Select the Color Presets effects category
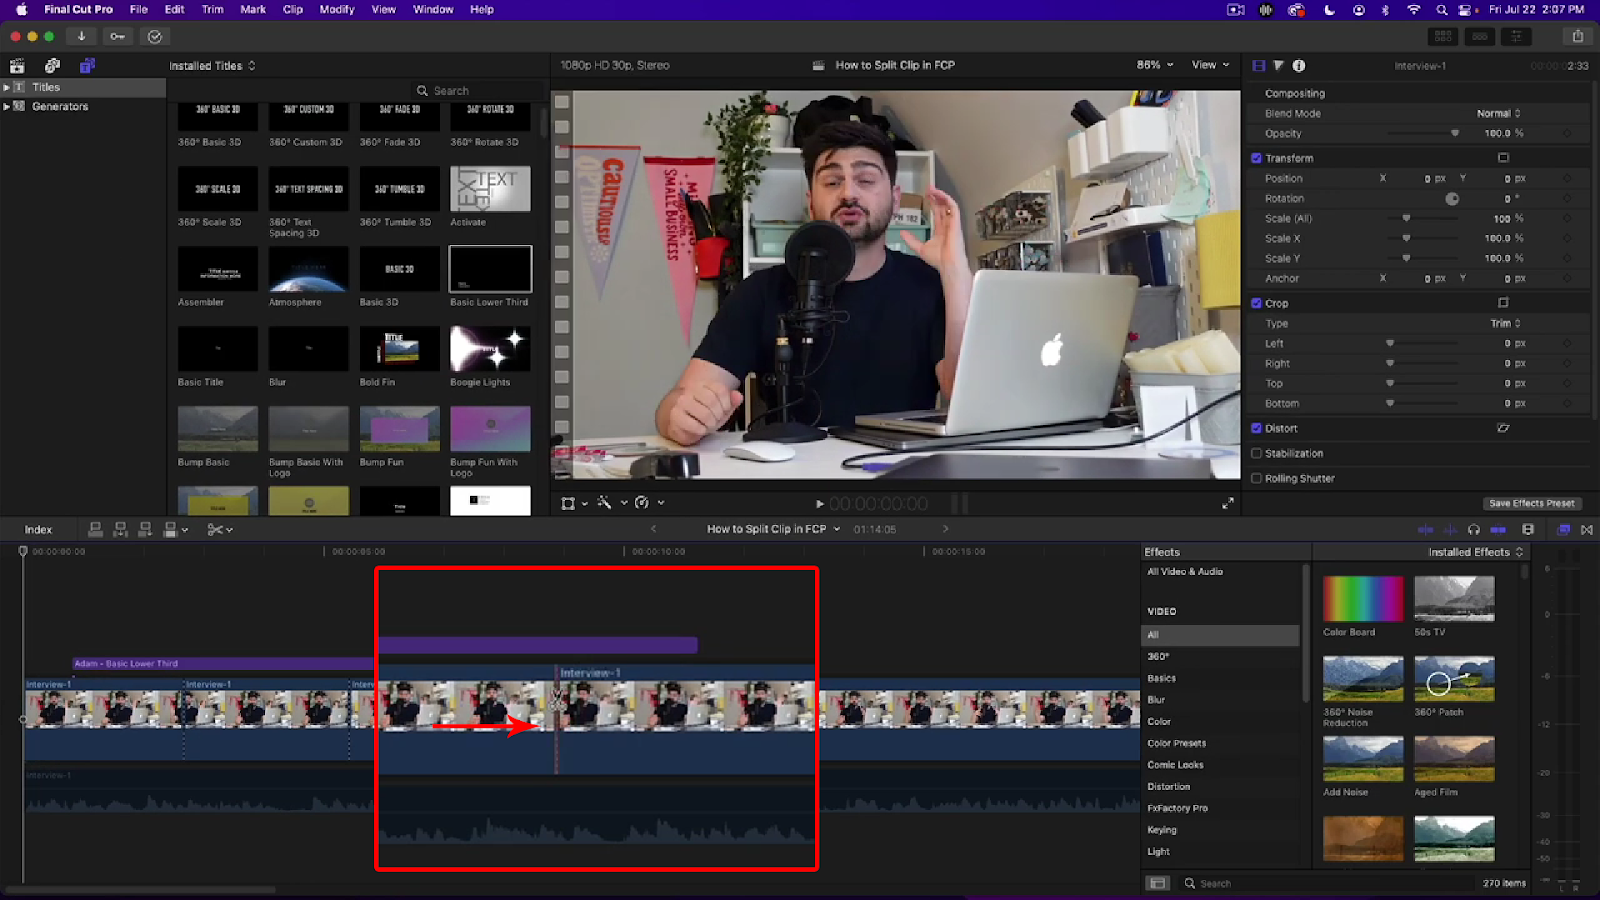This screenshot has width=1600, height=900. [x=1177, y=743]
